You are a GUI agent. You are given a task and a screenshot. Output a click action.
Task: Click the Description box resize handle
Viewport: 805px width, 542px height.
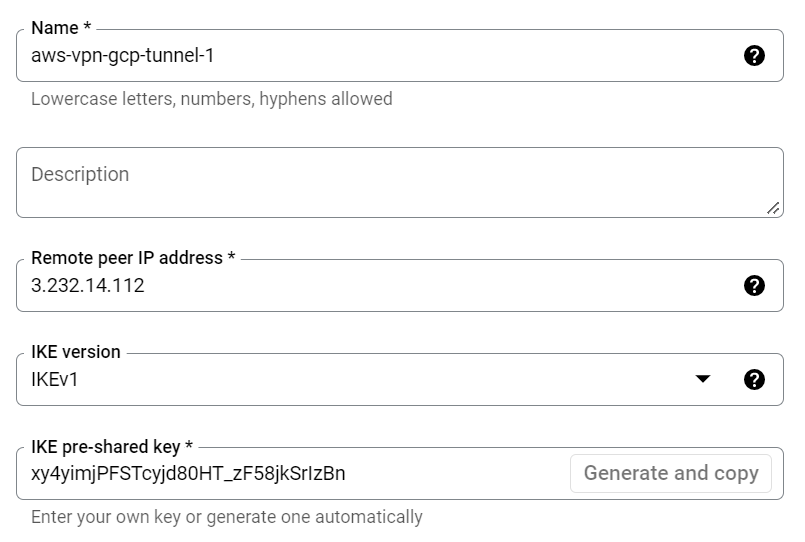pos(773,208)
